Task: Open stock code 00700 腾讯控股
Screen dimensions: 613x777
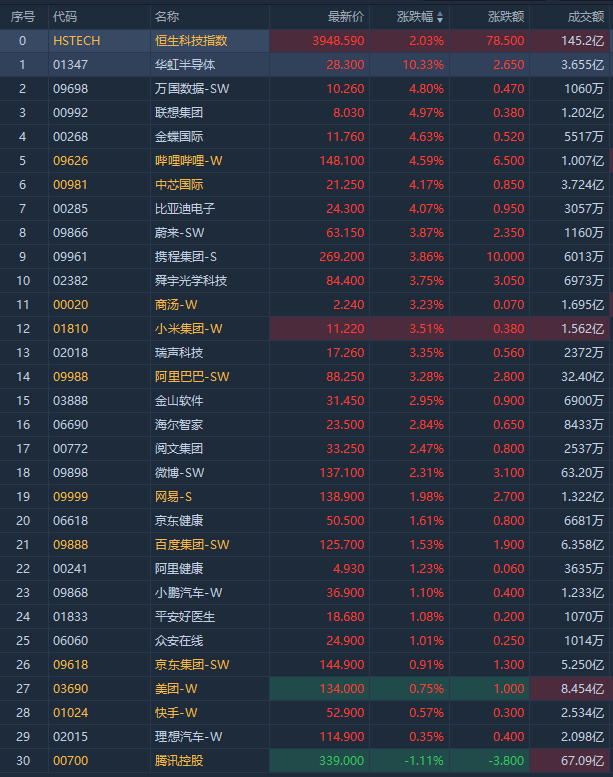Action: click(x=71, y=760)
